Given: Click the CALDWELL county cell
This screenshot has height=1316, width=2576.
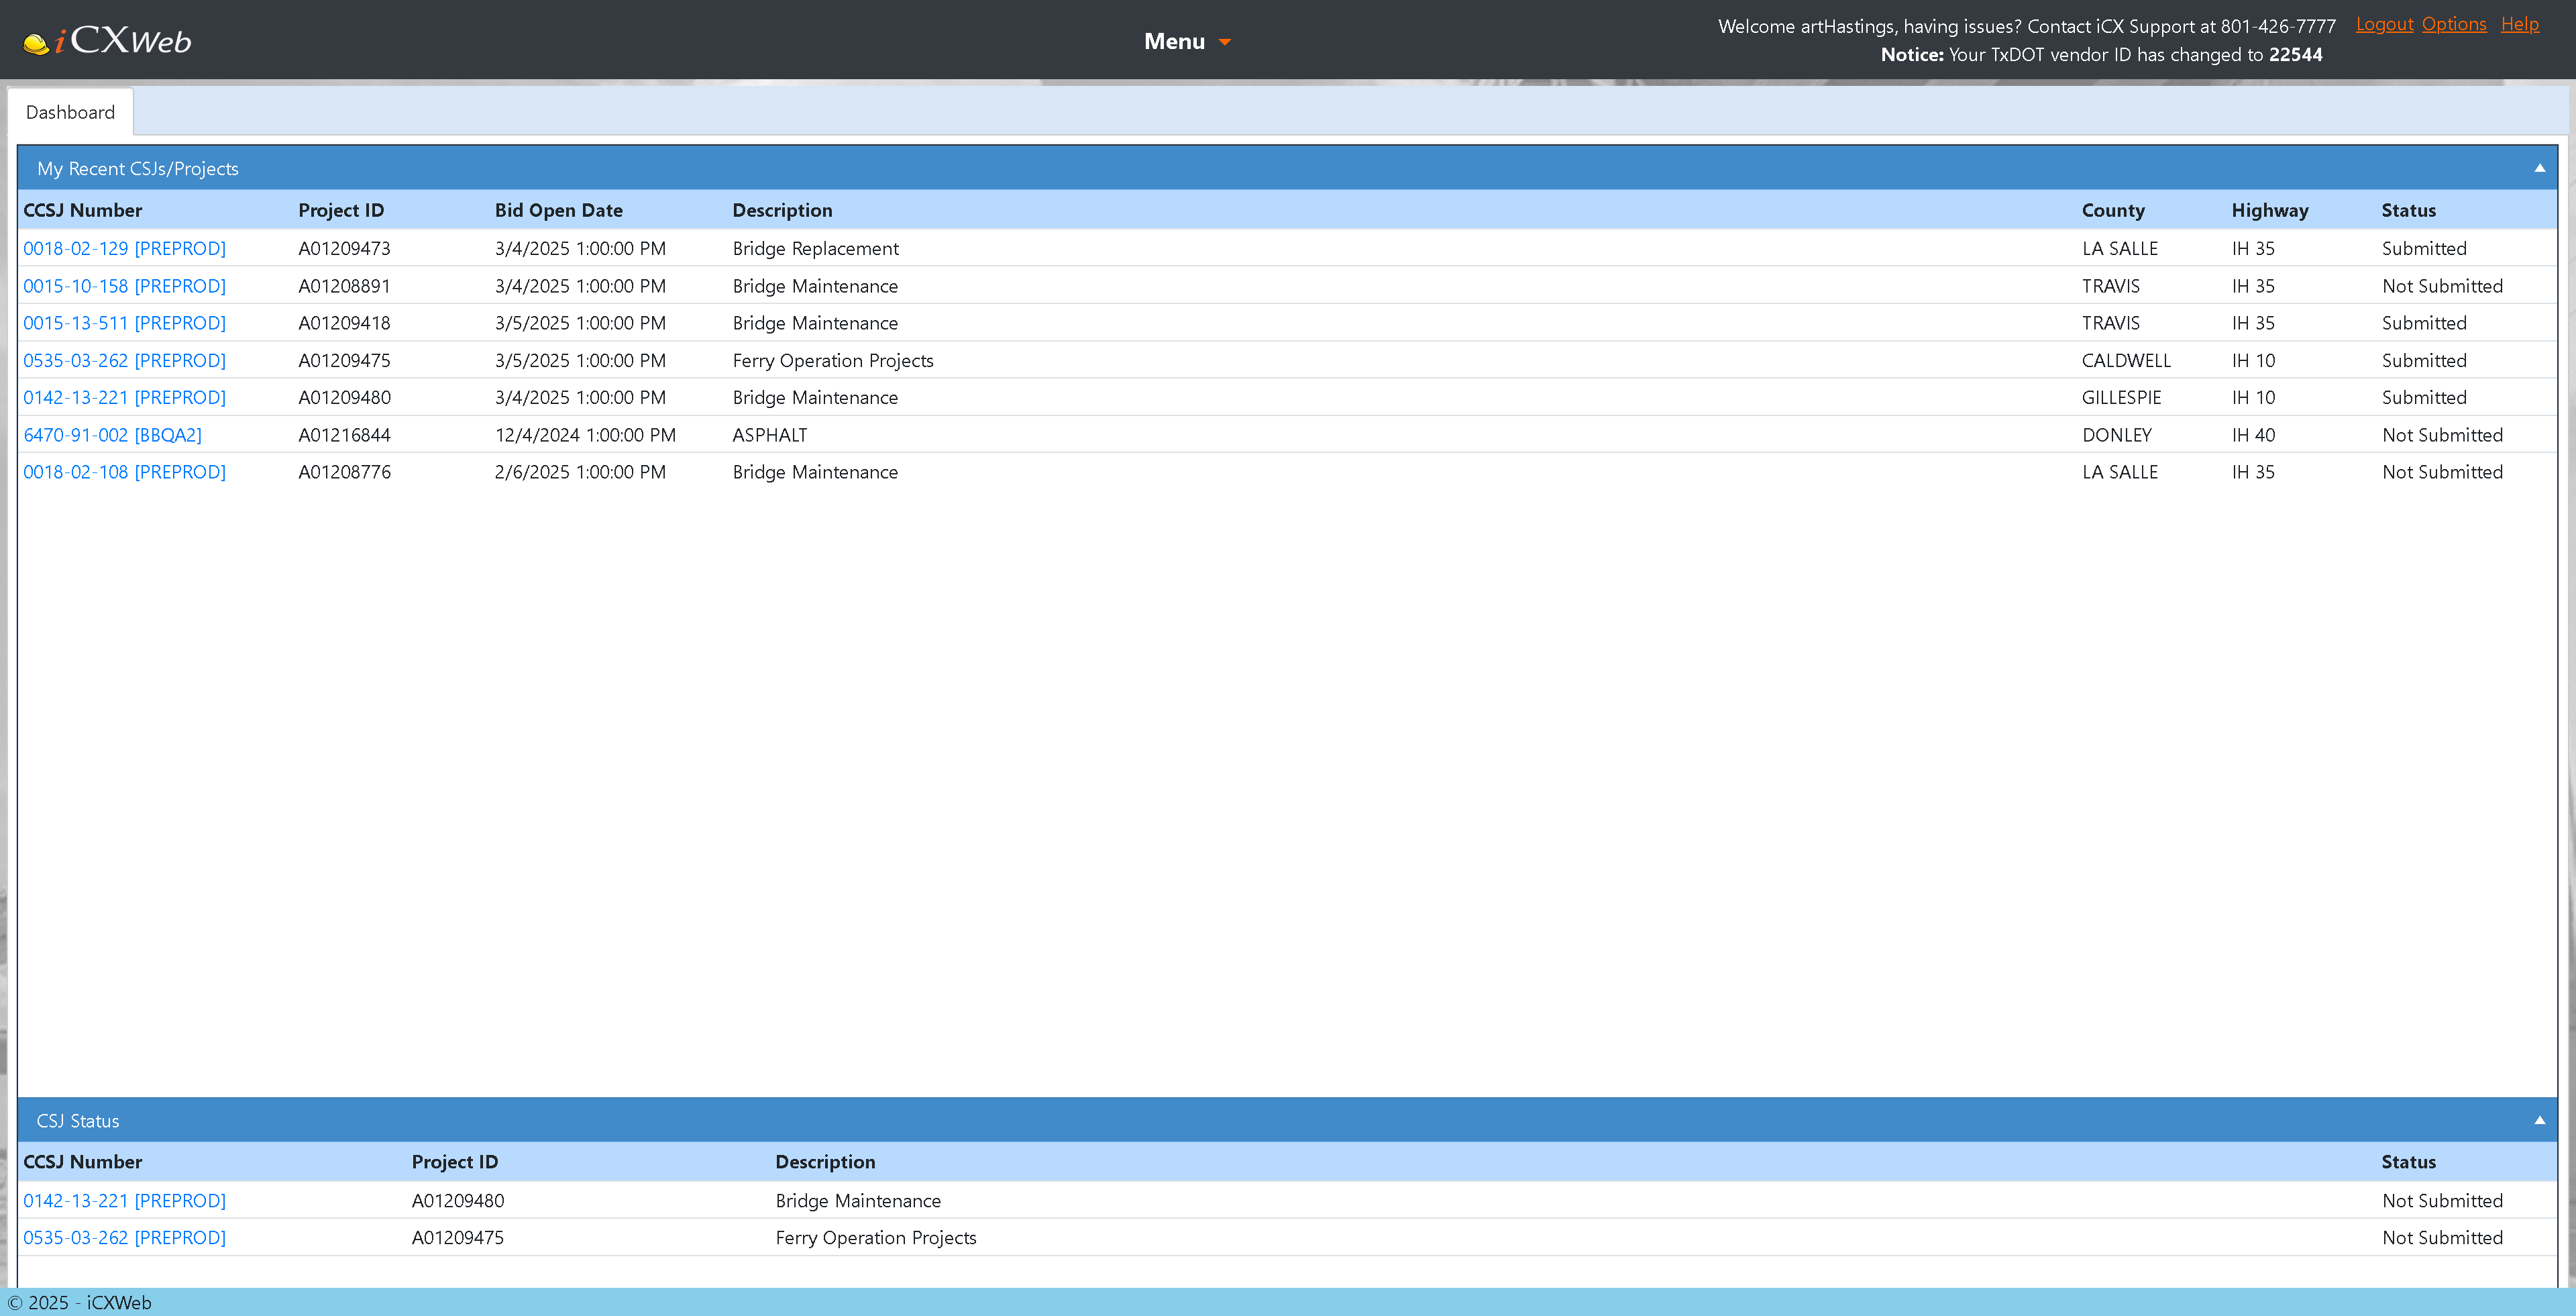Looking at the screenshot, I should pyautogui.click(x=2126, y=360).
